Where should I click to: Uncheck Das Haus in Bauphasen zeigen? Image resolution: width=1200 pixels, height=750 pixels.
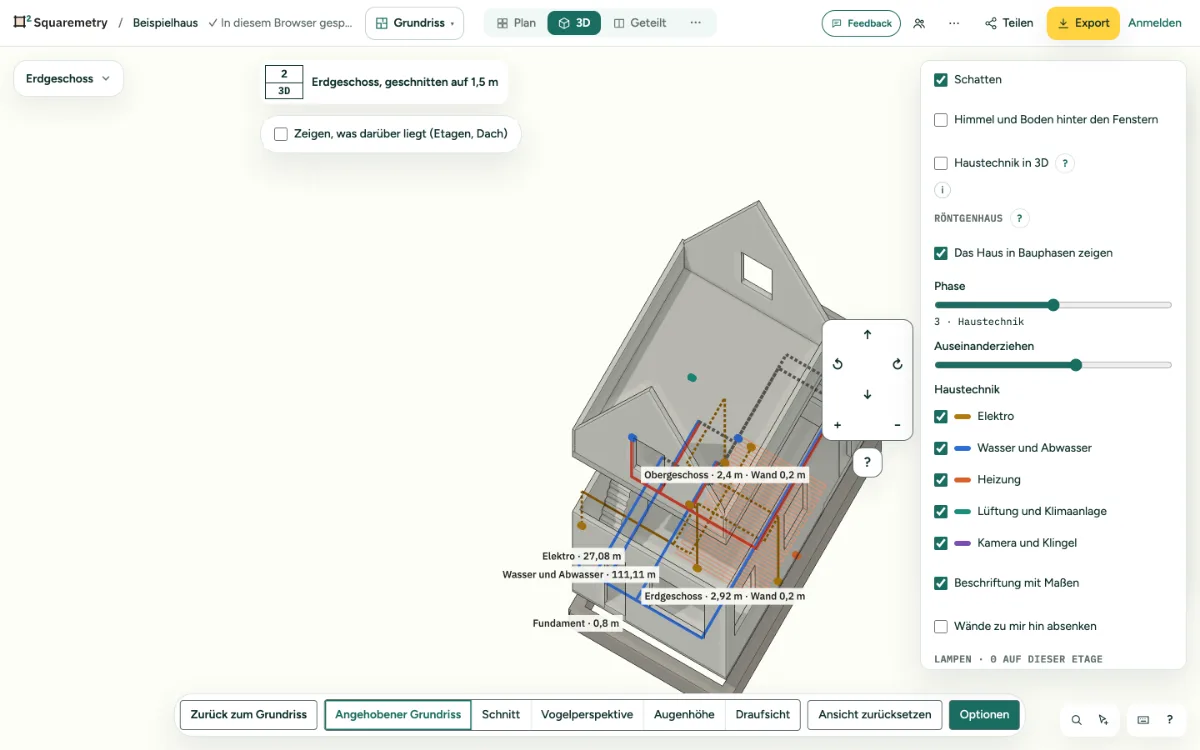(x=941, y=253)
